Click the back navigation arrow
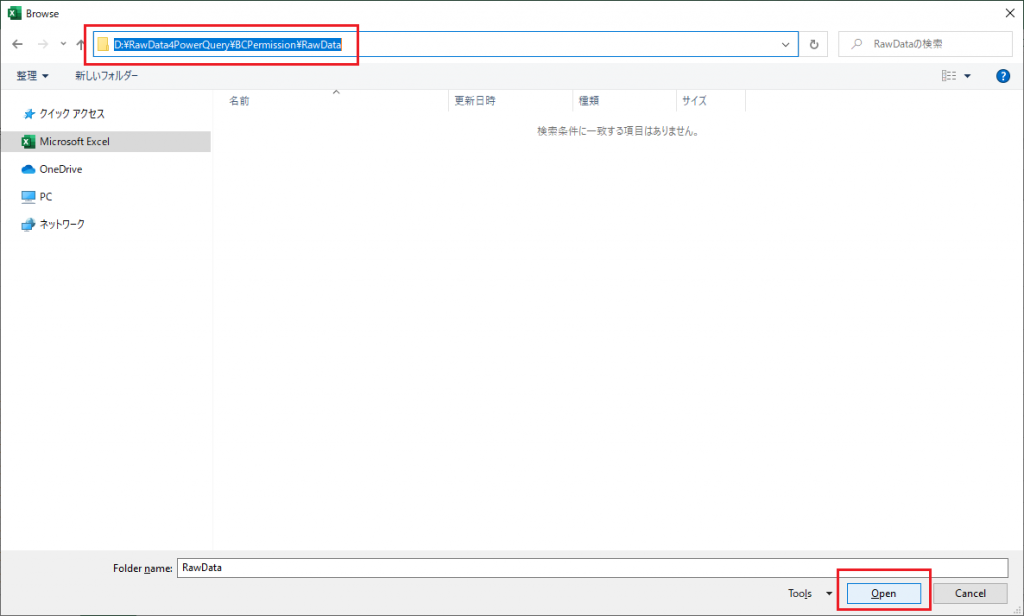1024x616 pixels. point(17,44)
